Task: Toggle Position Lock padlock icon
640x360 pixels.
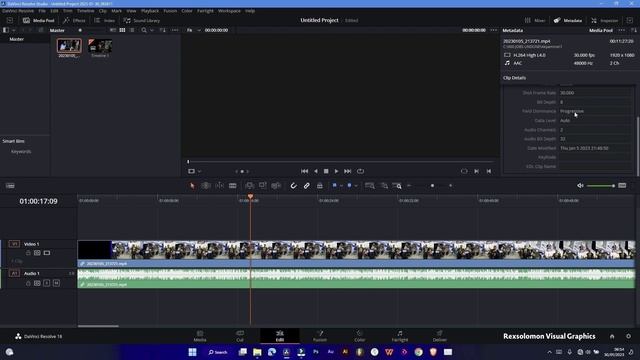Action: coord(320,186)
